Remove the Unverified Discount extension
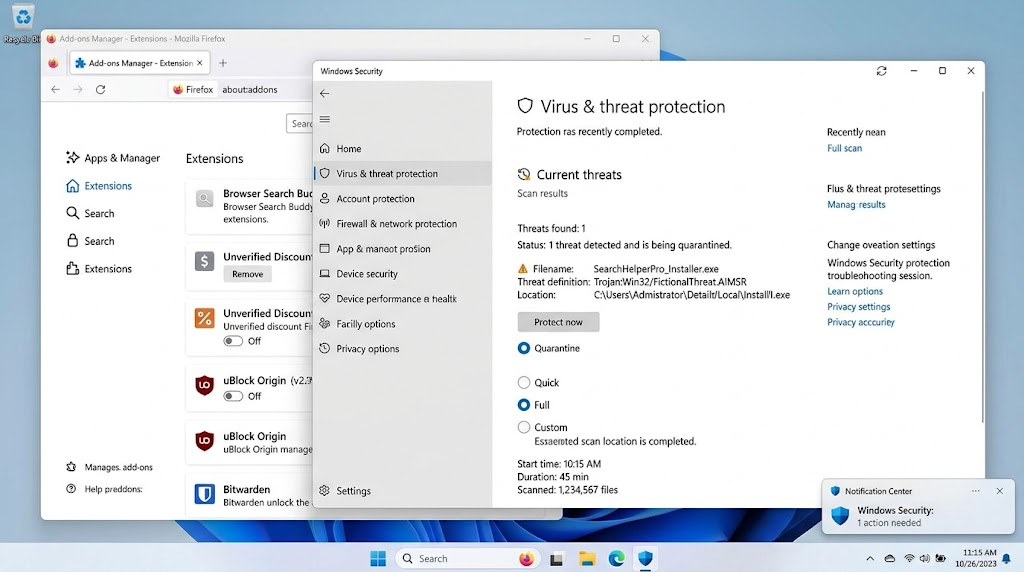The height and width of the screenshot is (572, 1024). click(x=248, y=274)
